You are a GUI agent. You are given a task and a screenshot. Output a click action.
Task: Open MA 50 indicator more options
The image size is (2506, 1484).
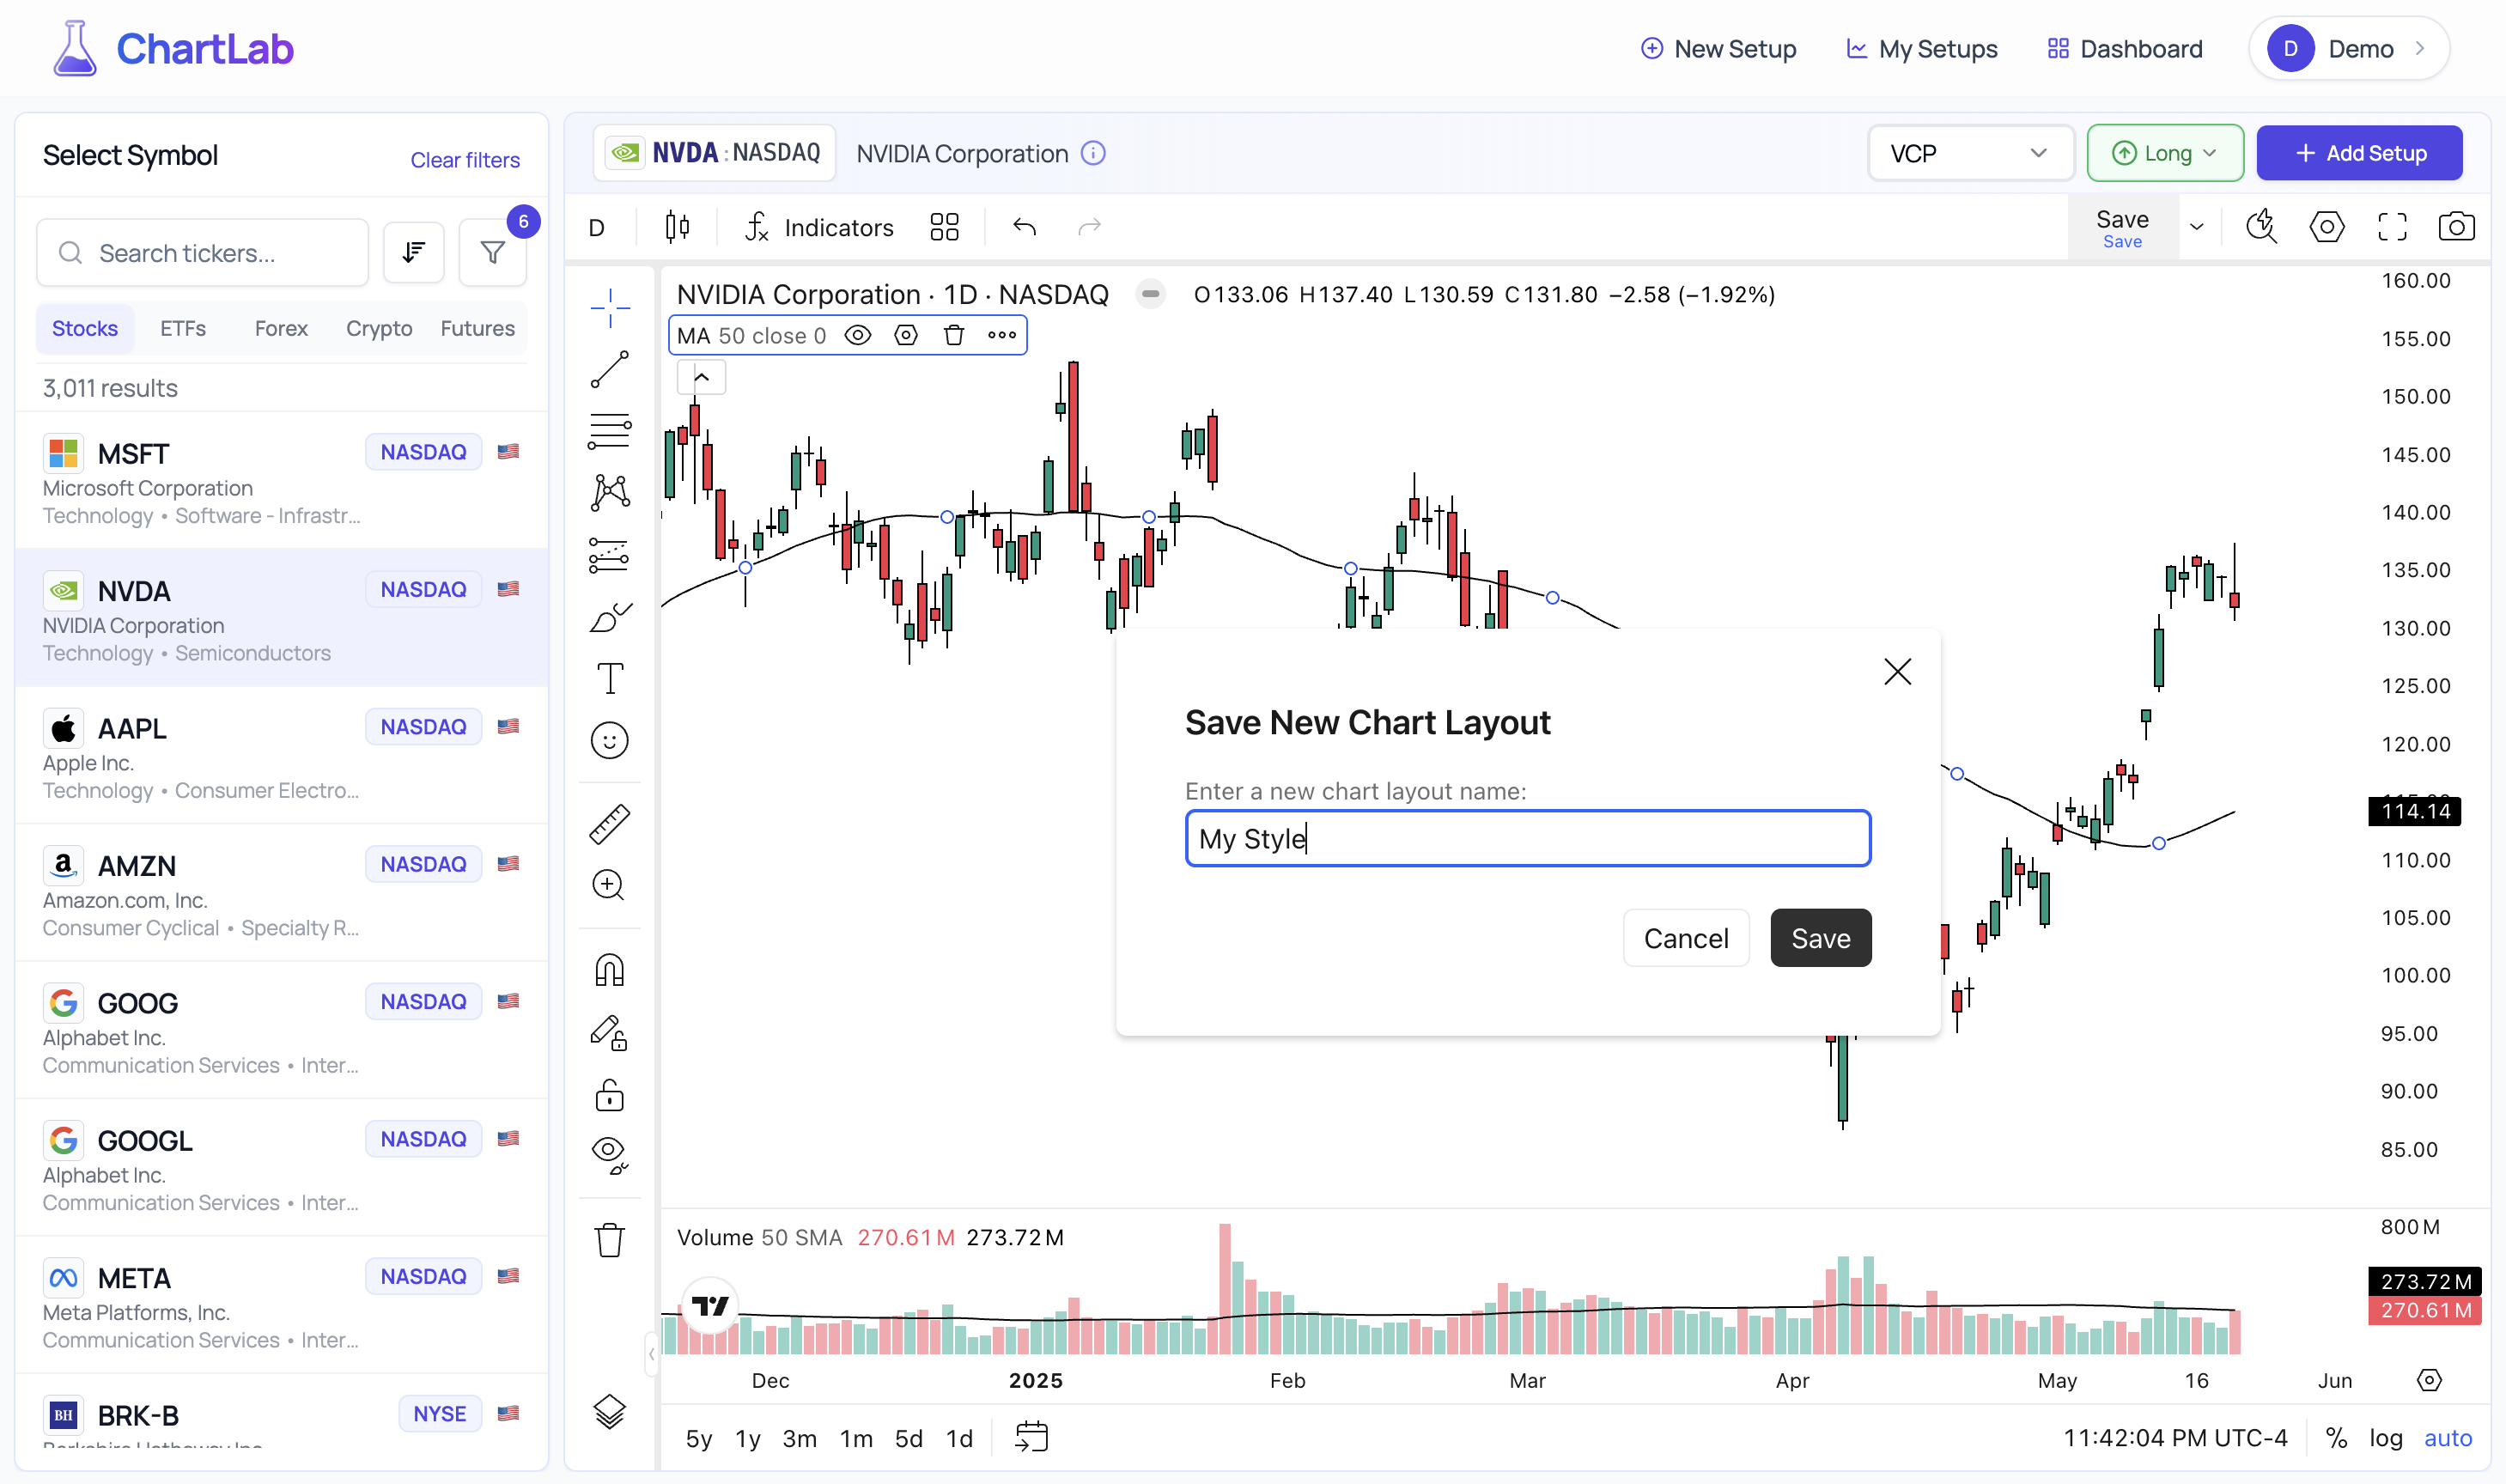point(1001,335)
